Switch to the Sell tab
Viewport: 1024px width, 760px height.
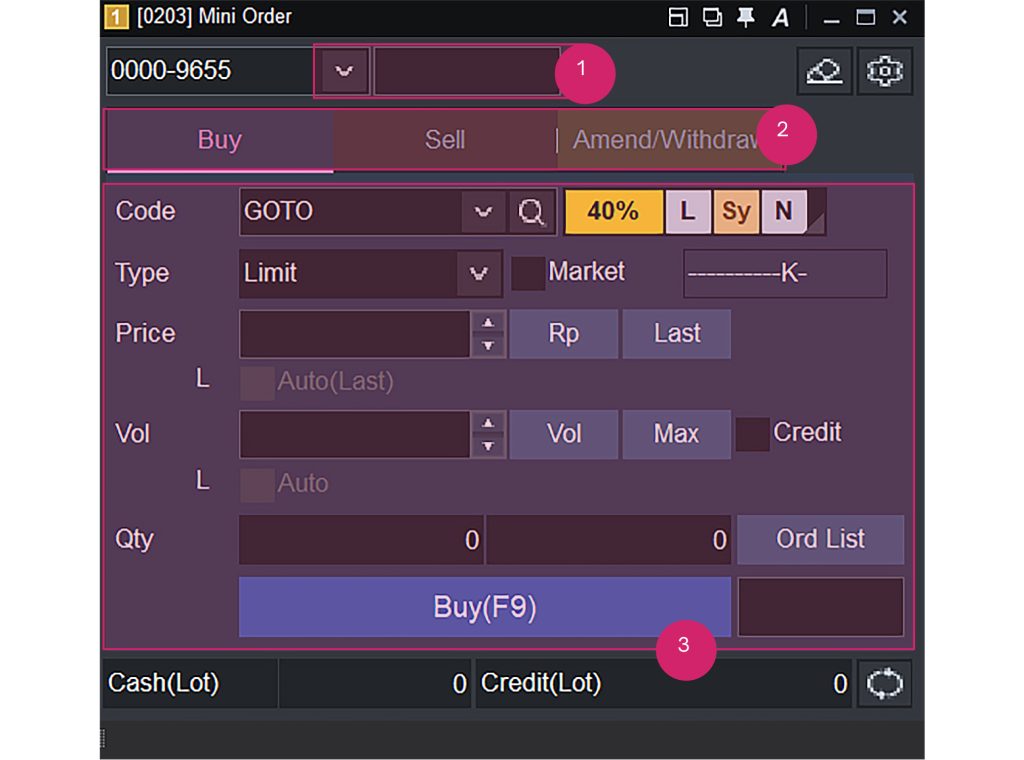[445, 140]
